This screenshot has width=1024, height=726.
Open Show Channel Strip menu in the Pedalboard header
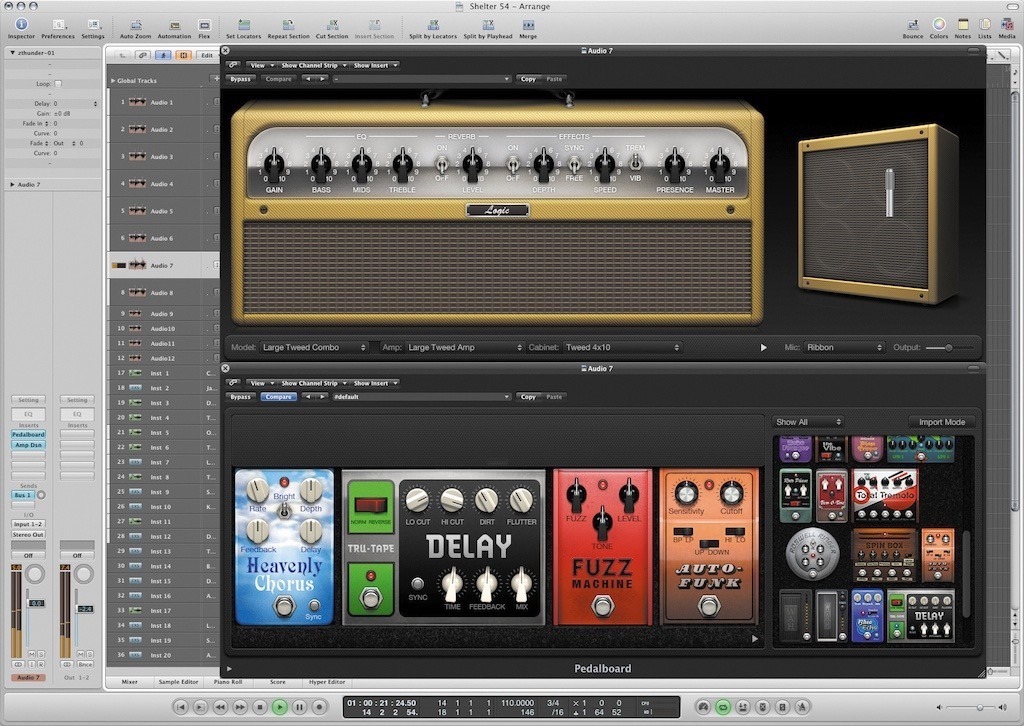tap(312, 383)
